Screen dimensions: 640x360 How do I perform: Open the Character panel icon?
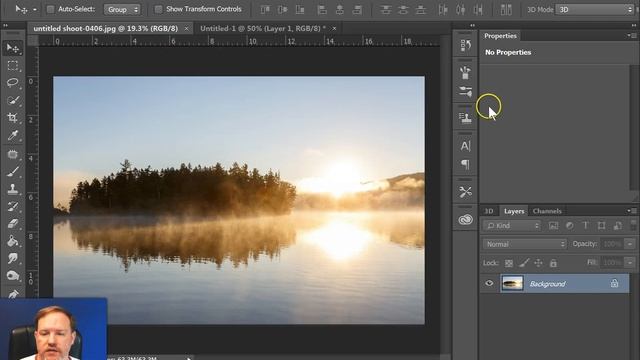tap(465, 146)
